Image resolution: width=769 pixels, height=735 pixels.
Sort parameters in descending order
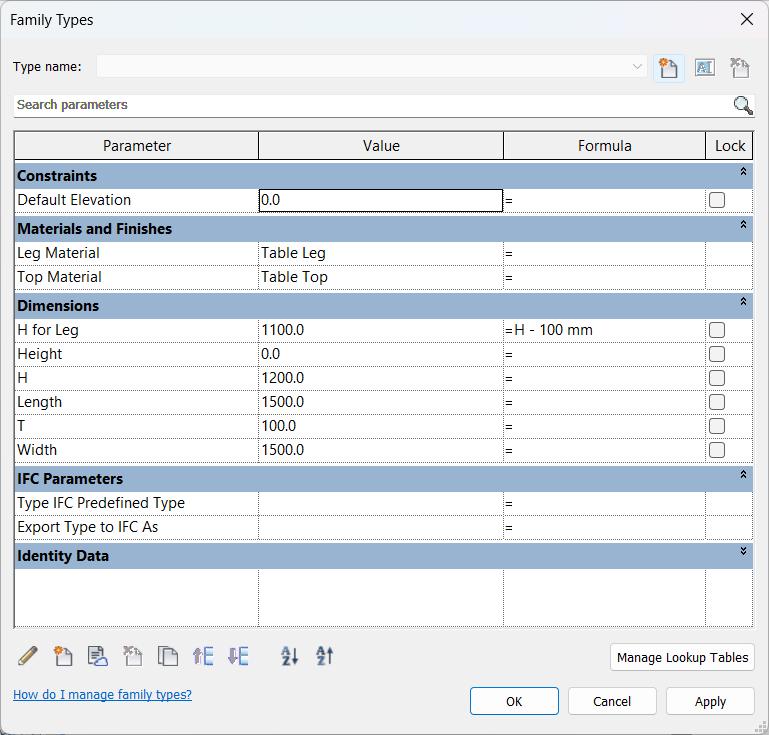click(325, 656)
